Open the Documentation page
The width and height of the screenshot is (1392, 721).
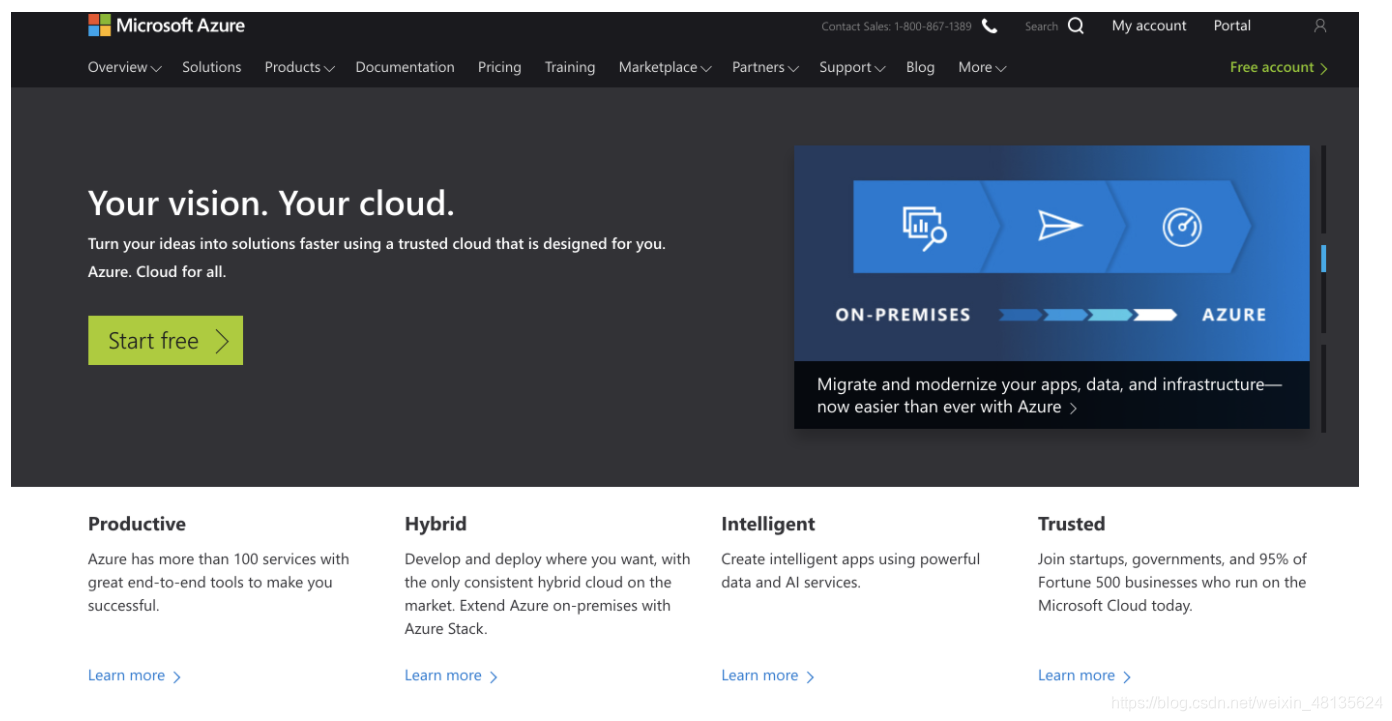tap(405, 67)
